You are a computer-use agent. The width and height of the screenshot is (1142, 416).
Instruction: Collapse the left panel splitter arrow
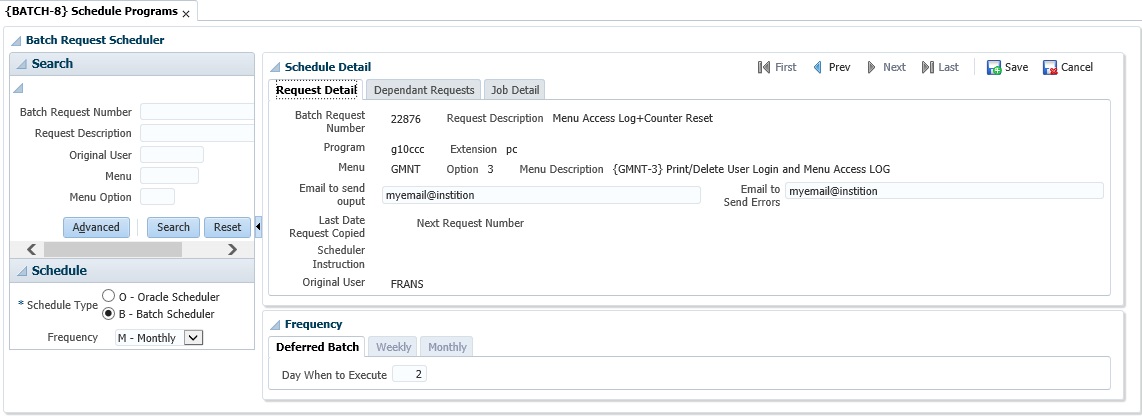click(258, 227)
